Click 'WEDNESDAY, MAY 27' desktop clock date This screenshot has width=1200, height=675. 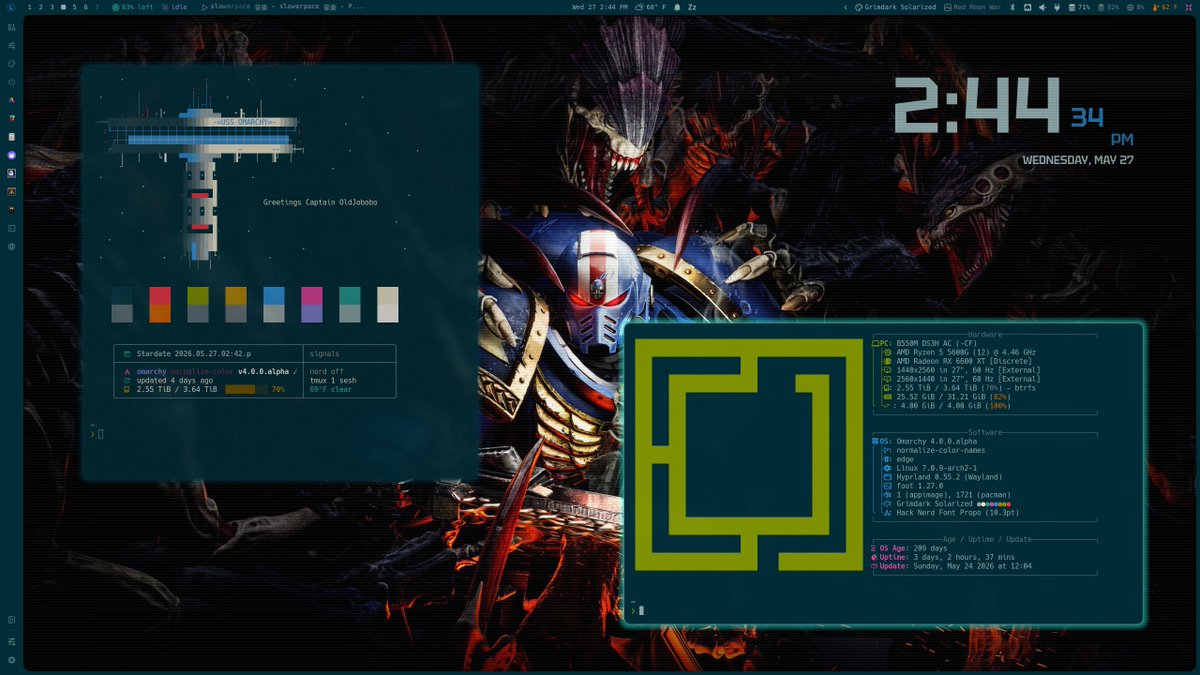point(1077,160)
